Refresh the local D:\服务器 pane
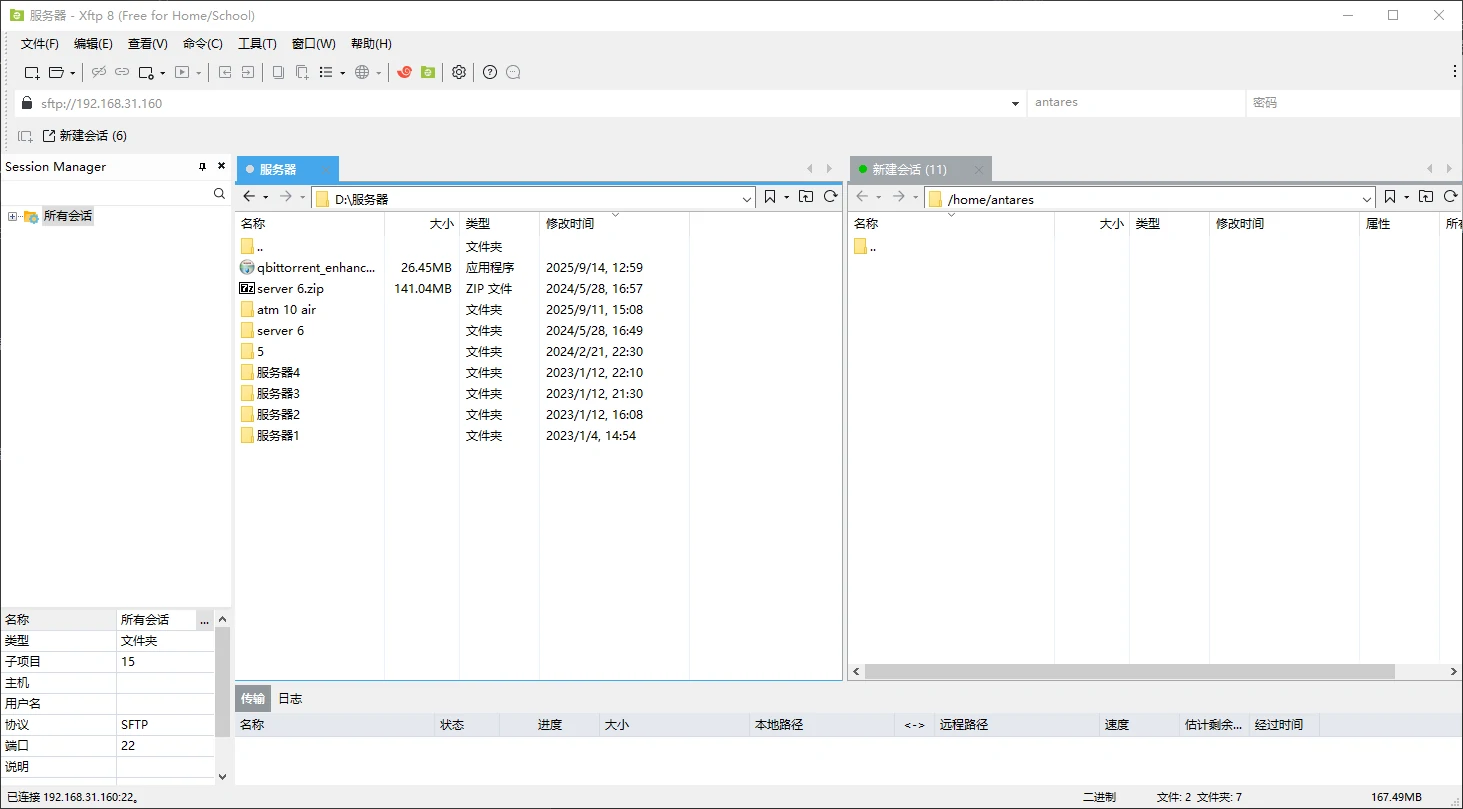 (x=830, y=197)
